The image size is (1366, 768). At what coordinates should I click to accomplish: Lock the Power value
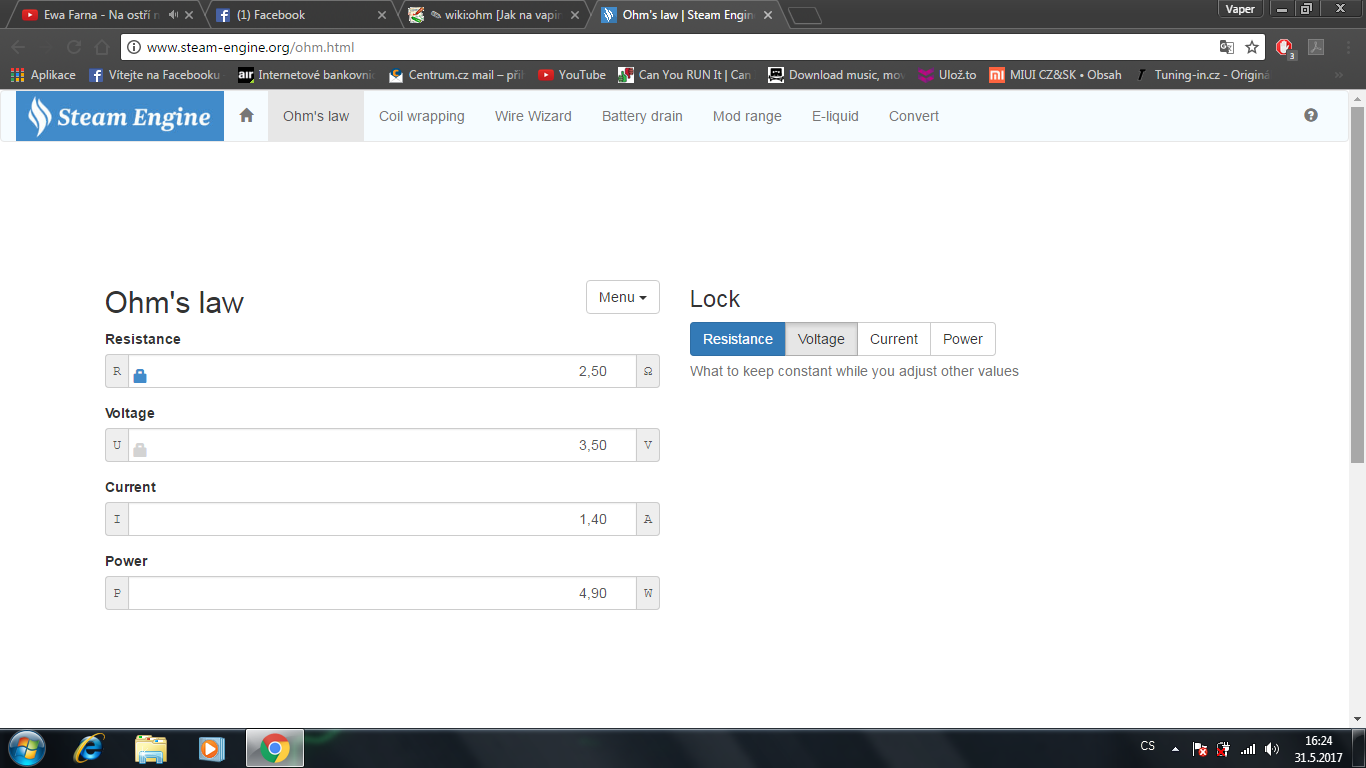point(962,339)
